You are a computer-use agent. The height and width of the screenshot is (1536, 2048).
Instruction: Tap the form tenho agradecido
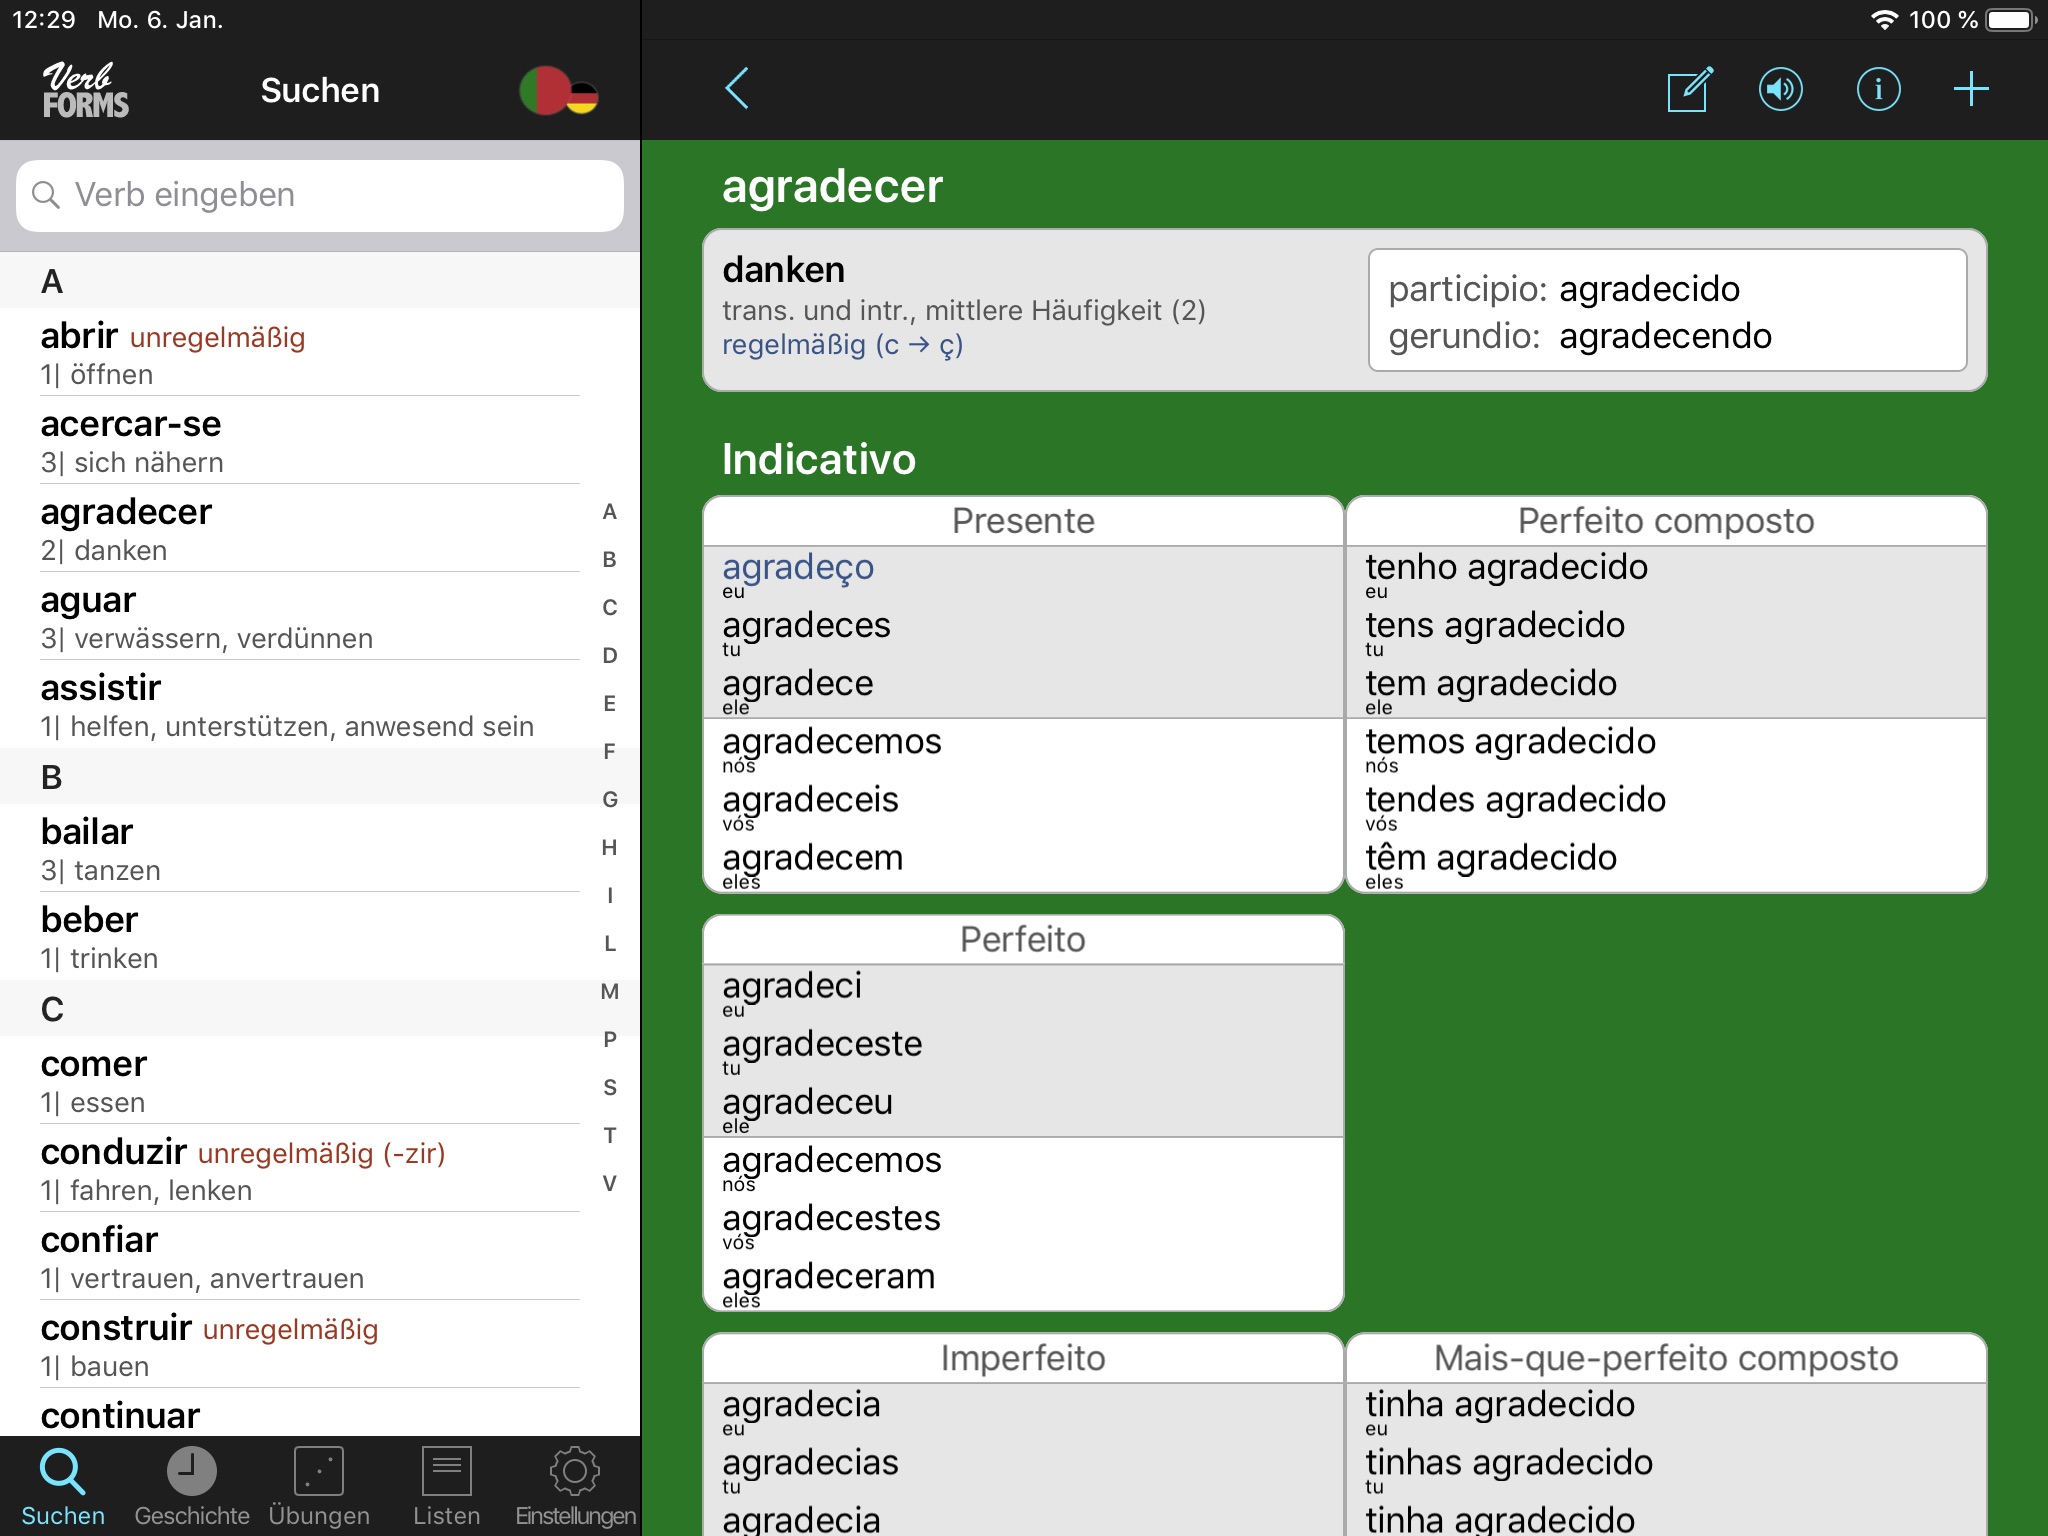coord(1506,568)
